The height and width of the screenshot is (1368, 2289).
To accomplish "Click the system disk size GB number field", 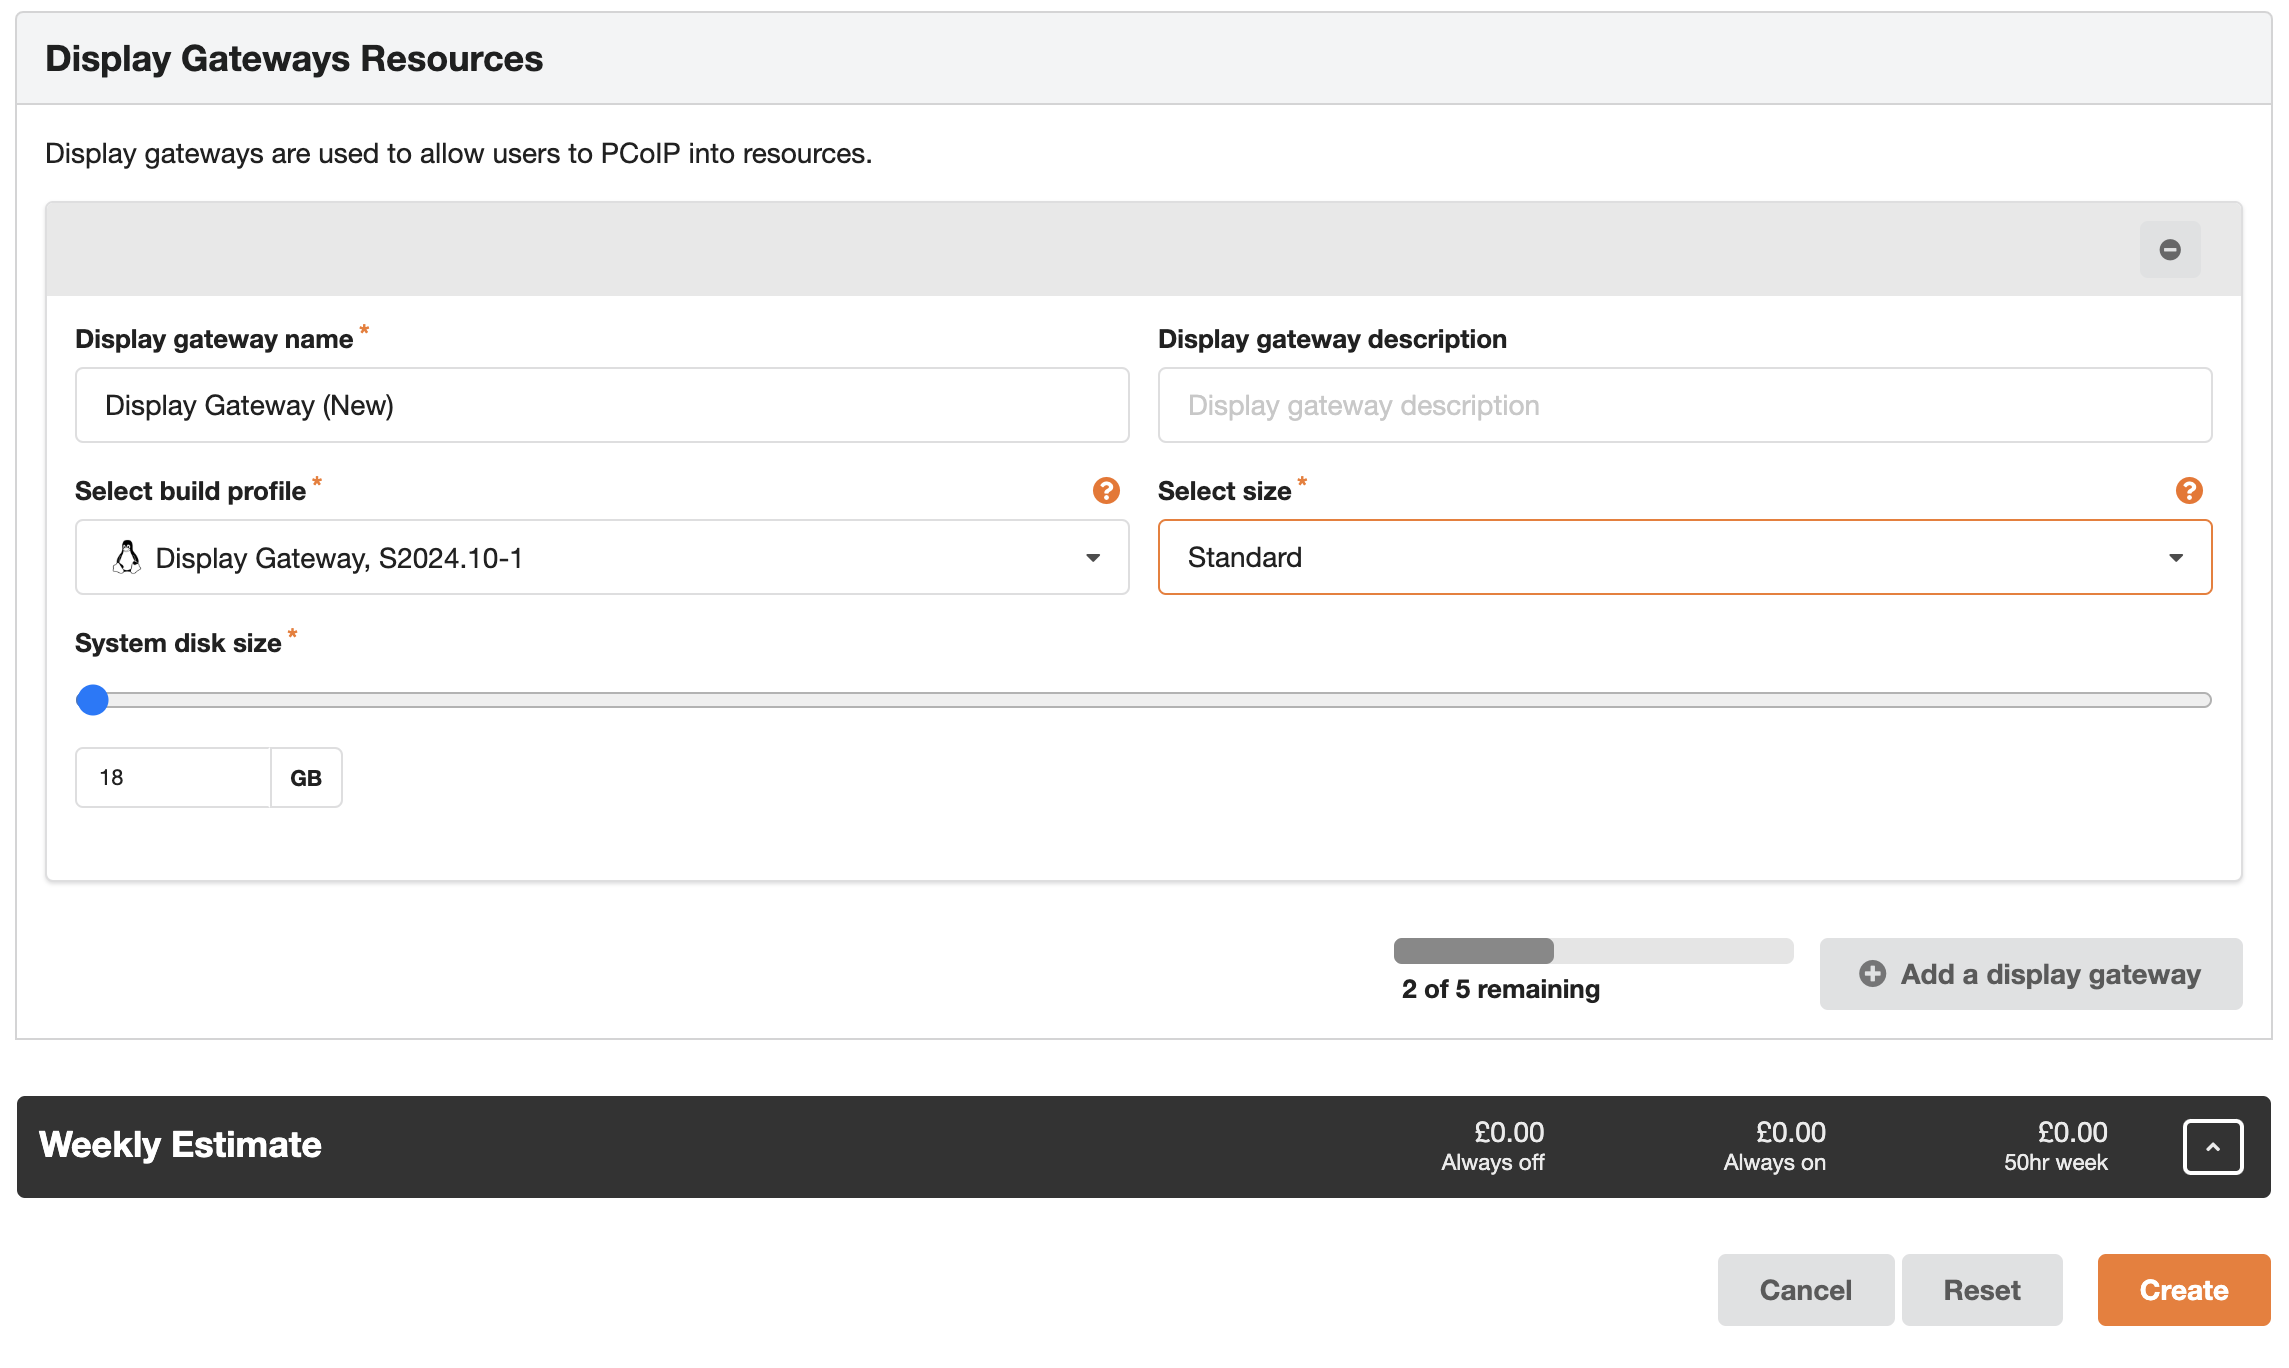I will [x=173, y=778].
